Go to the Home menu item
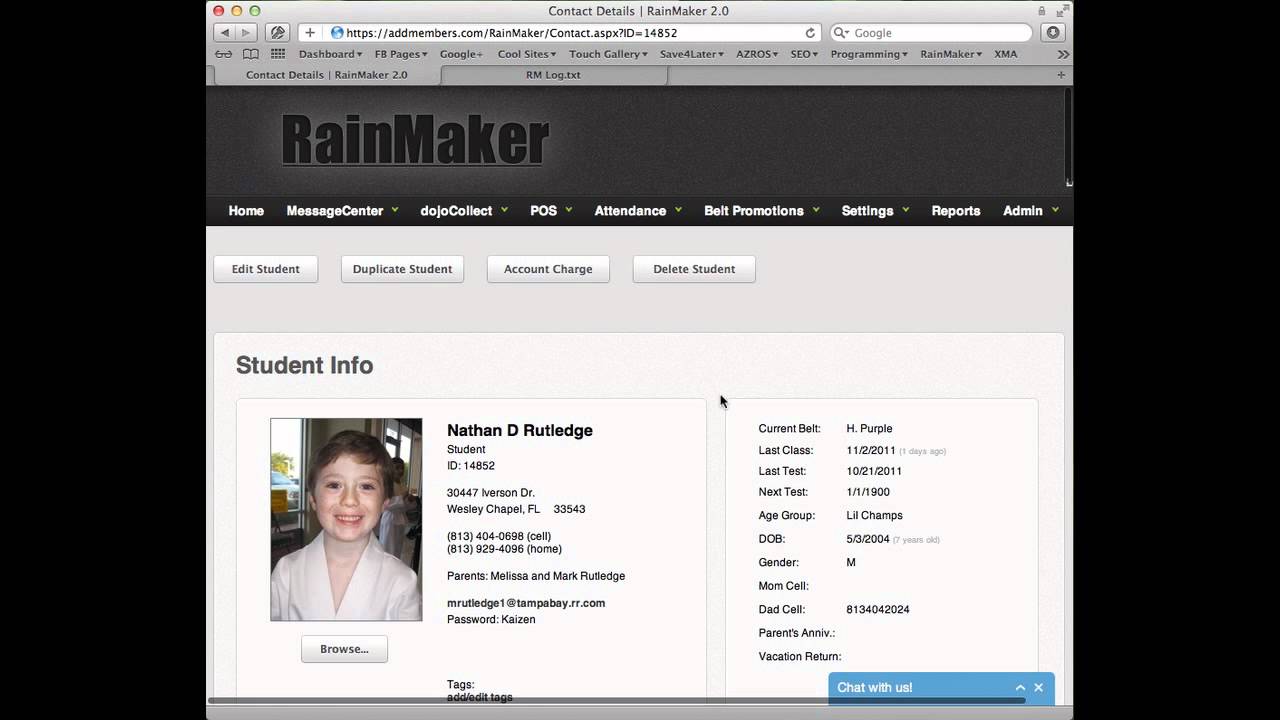The width and height of the screenshot is (1280, 720). click(x=246, y=211)
